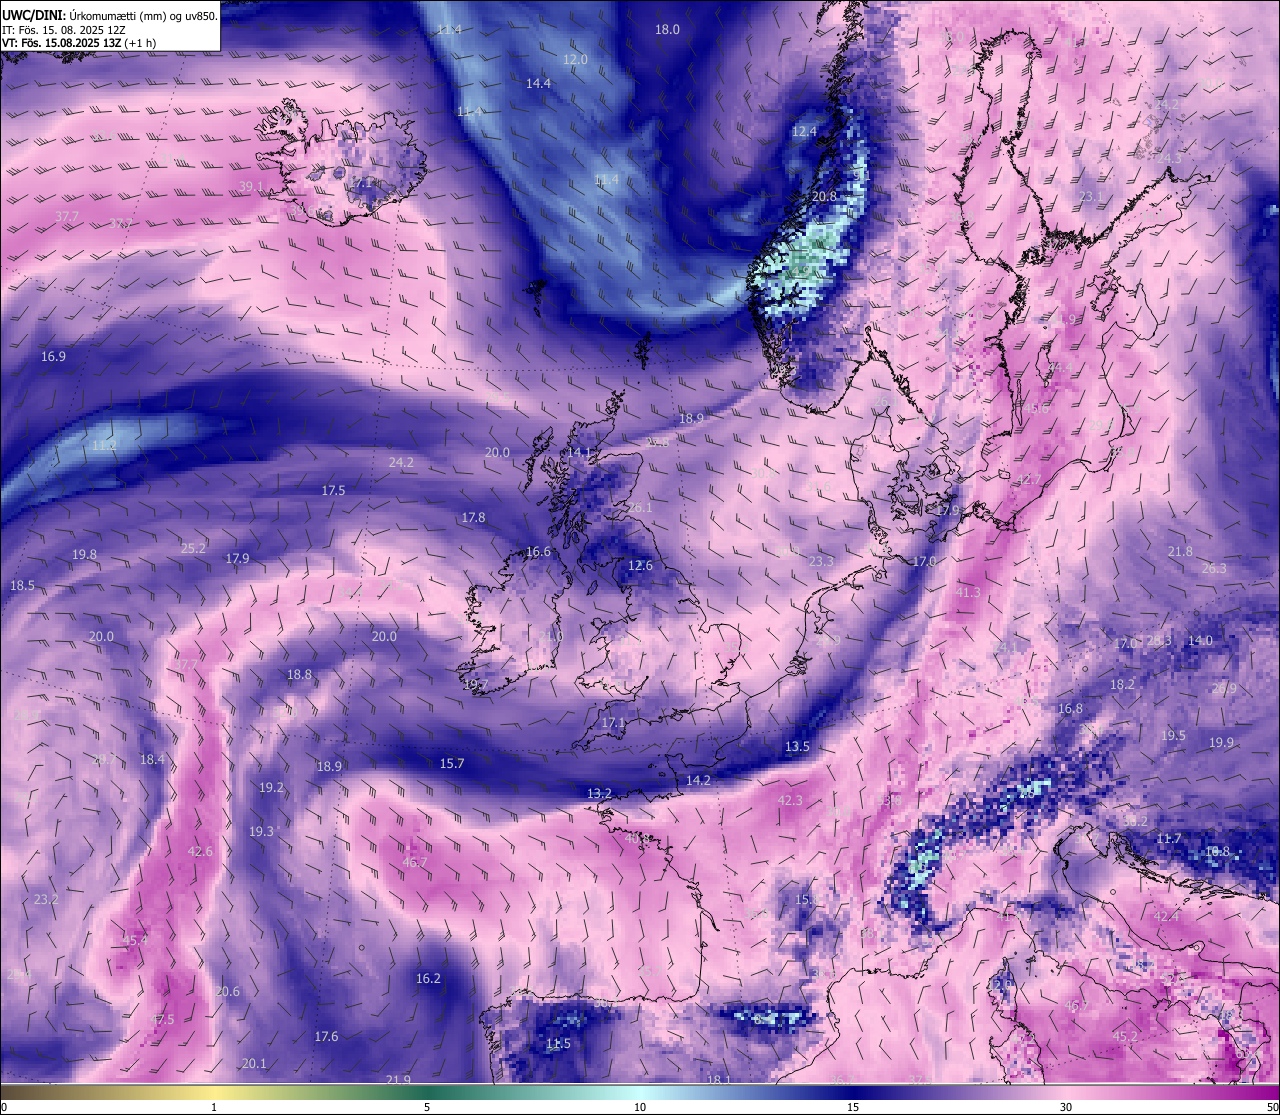Click the map value '18.2'

(1122, 685)
